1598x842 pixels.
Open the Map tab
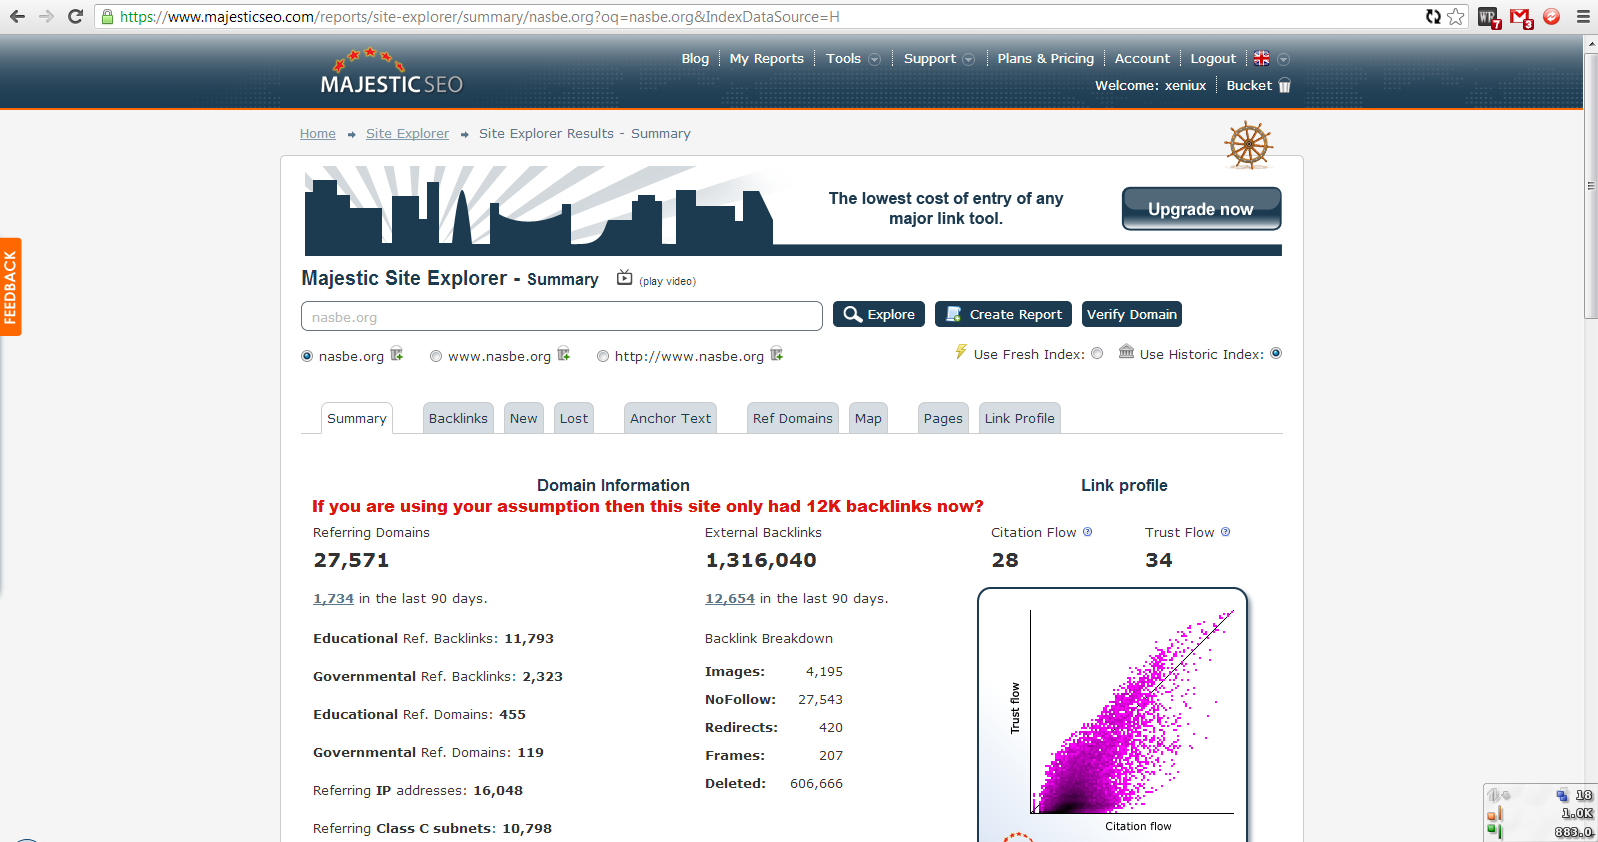point(868,418)
